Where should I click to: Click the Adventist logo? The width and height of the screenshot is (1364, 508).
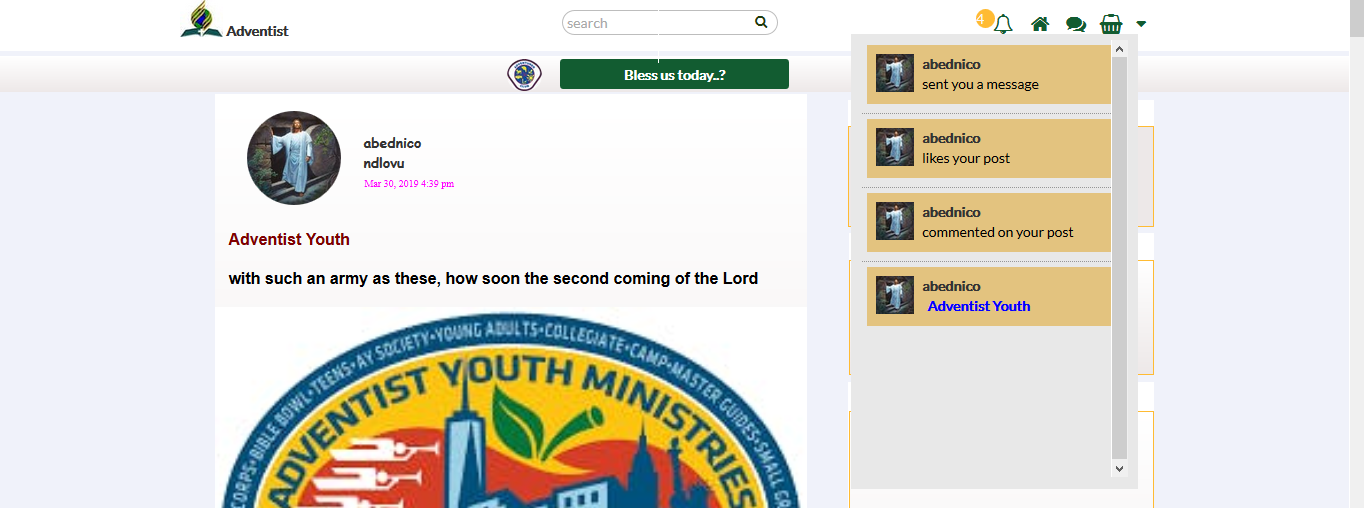(x=201, y=20)
